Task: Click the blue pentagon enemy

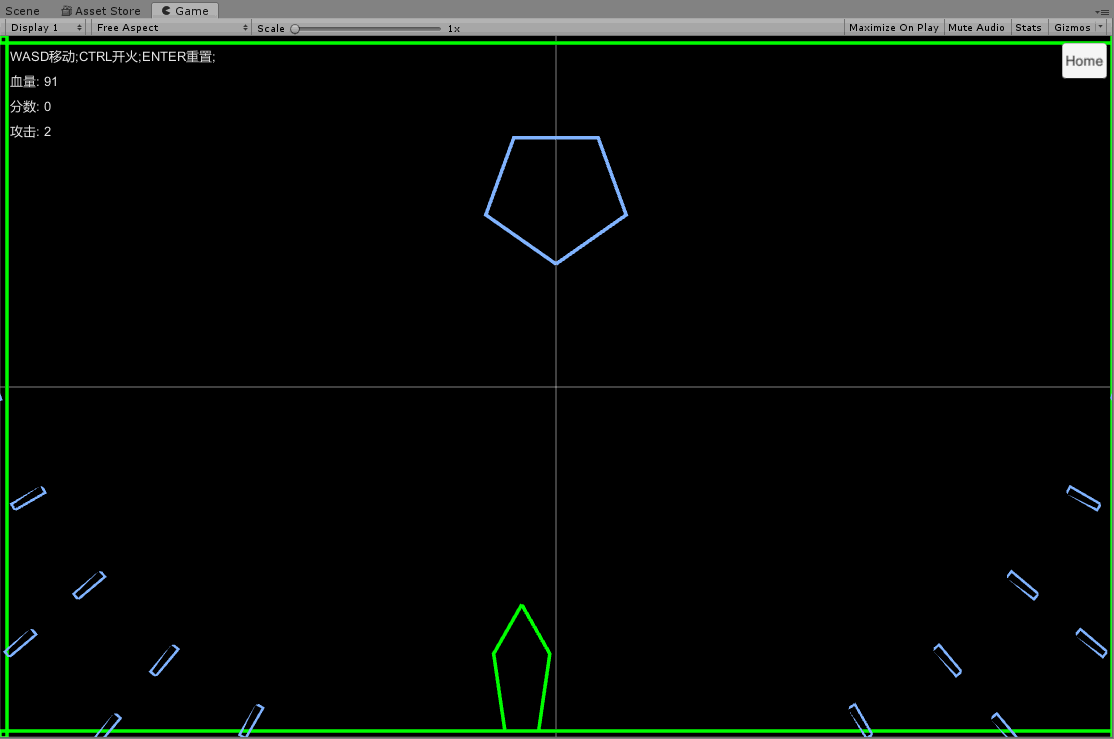Action: pos(556,200)
